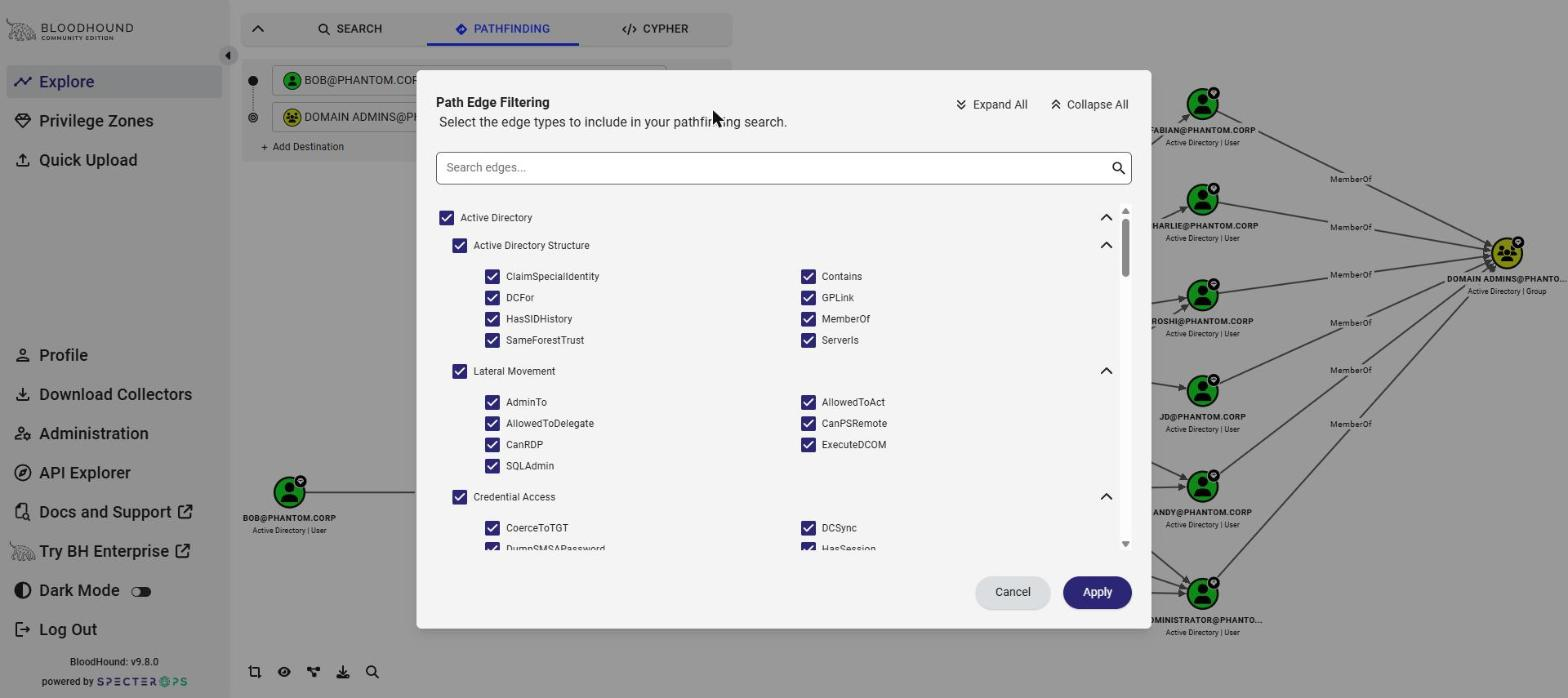Select the Domain Admins group node
The height and width of the screenshot is (698, 1568).
[1507, 253]
